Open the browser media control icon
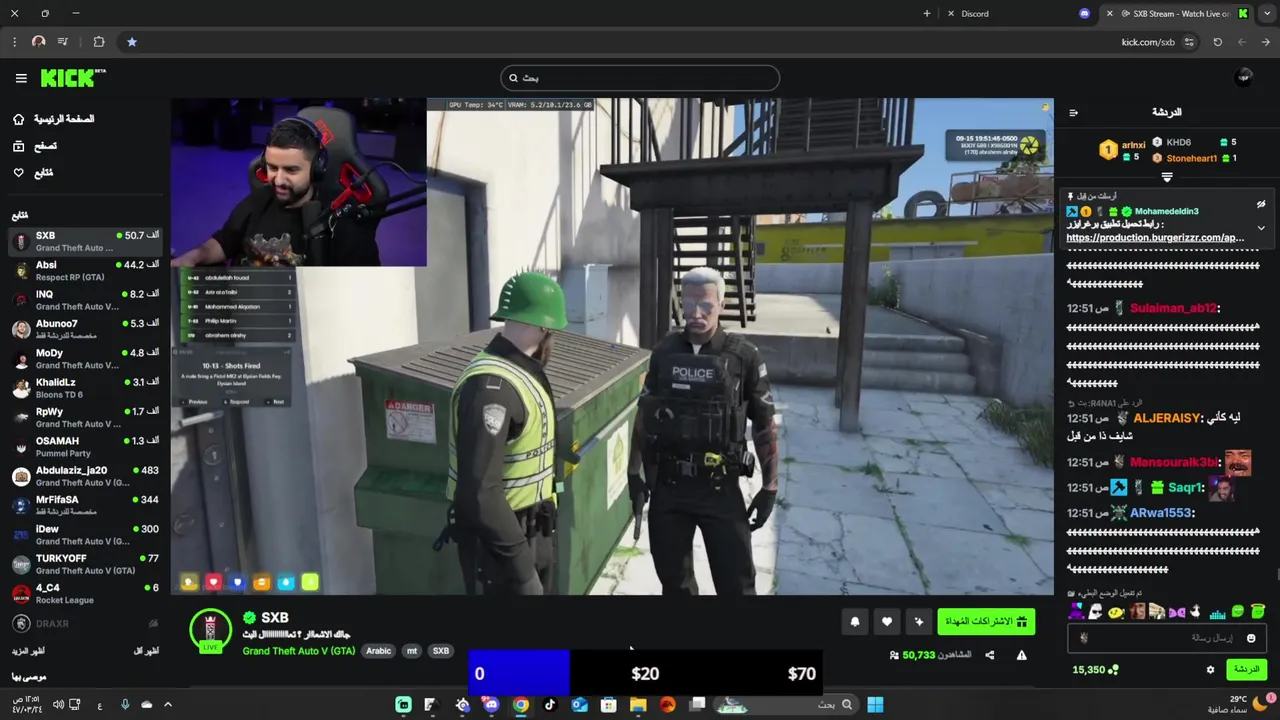Screen dimensions: 1280x720 tap(63, 42)
